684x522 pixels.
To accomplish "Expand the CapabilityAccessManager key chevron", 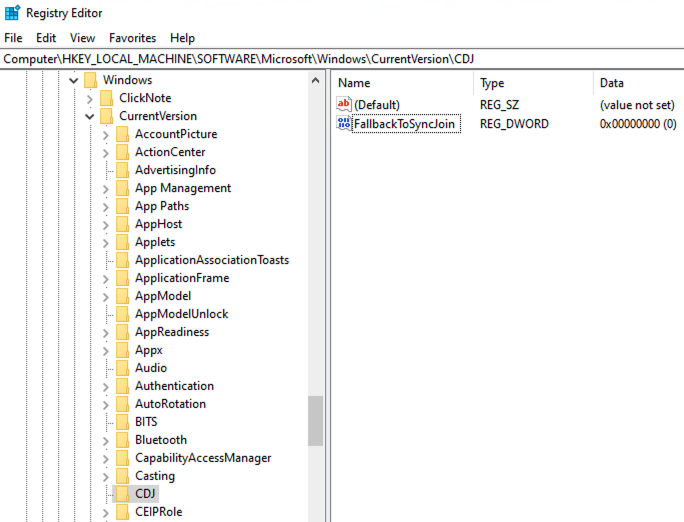I will (x=106, y=459).
